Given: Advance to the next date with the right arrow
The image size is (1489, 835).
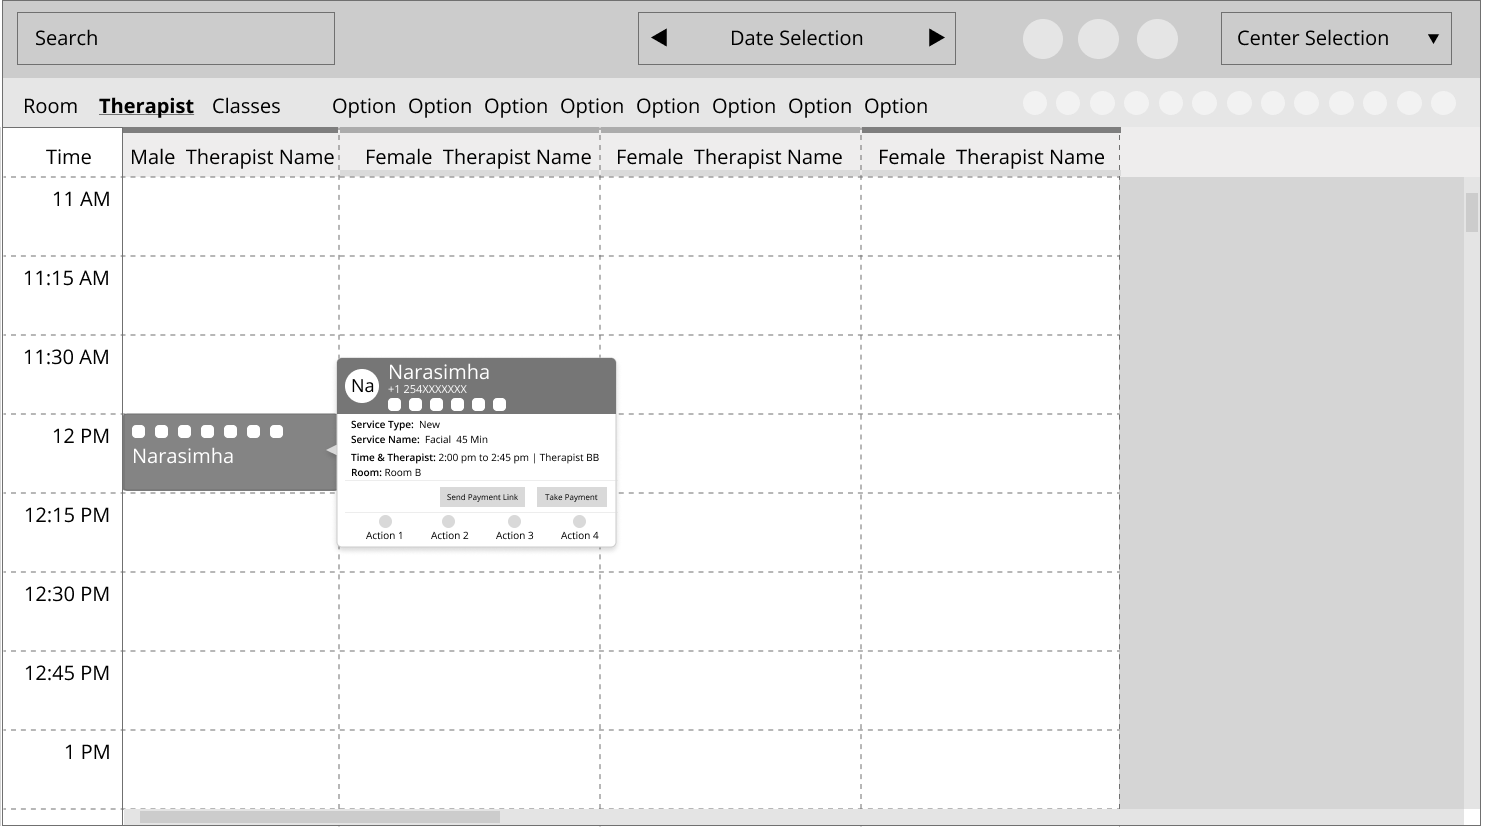Looking at the screenshot, I should coord(936,38).
